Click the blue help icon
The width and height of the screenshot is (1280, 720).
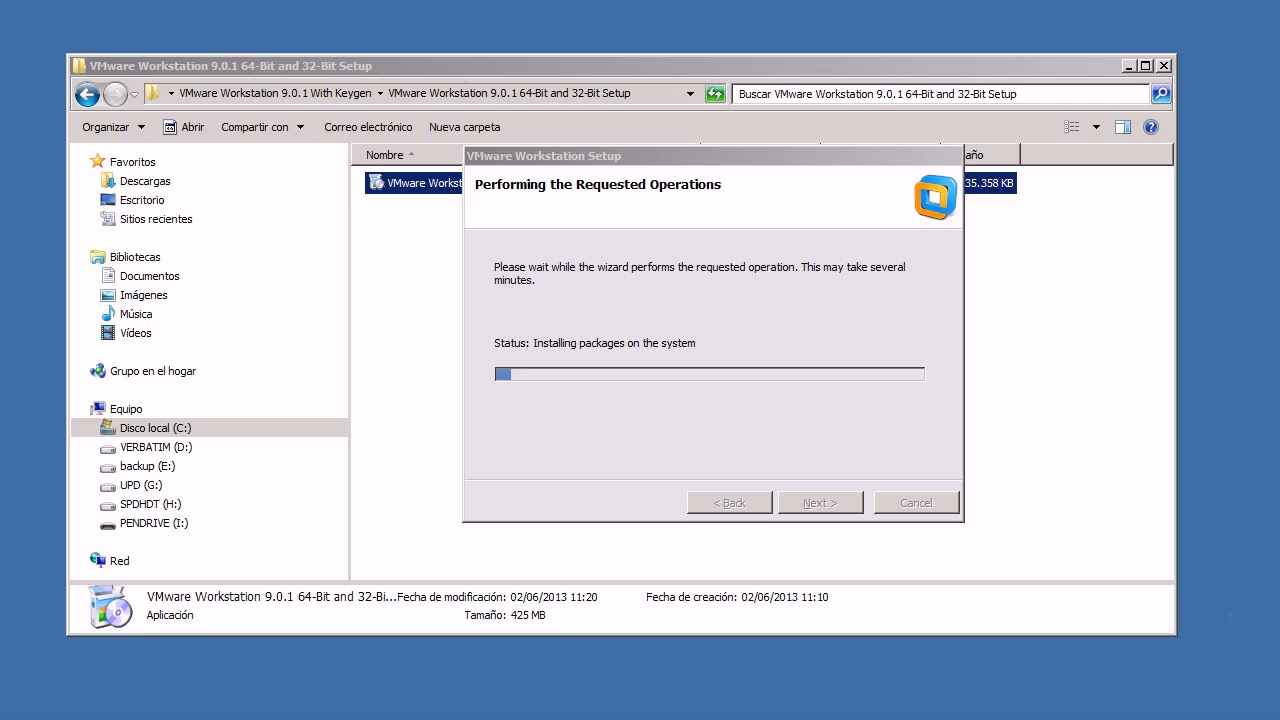pyautogui.click(x=1151, y=127)
